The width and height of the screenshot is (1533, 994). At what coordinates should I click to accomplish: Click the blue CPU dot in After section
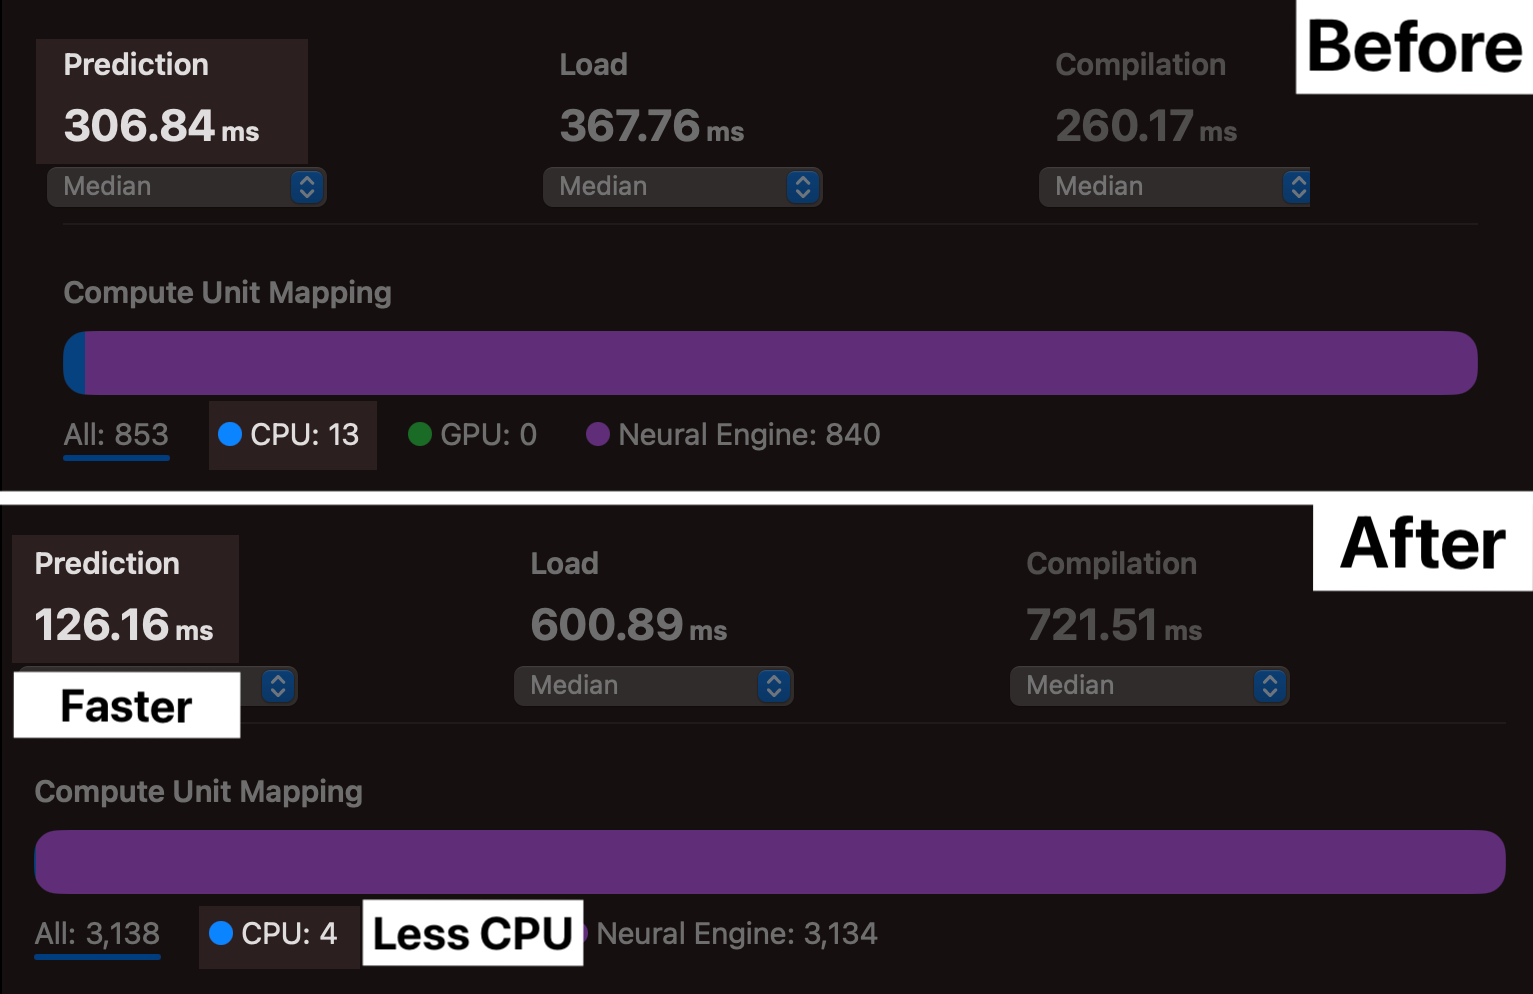coord(221,933)
